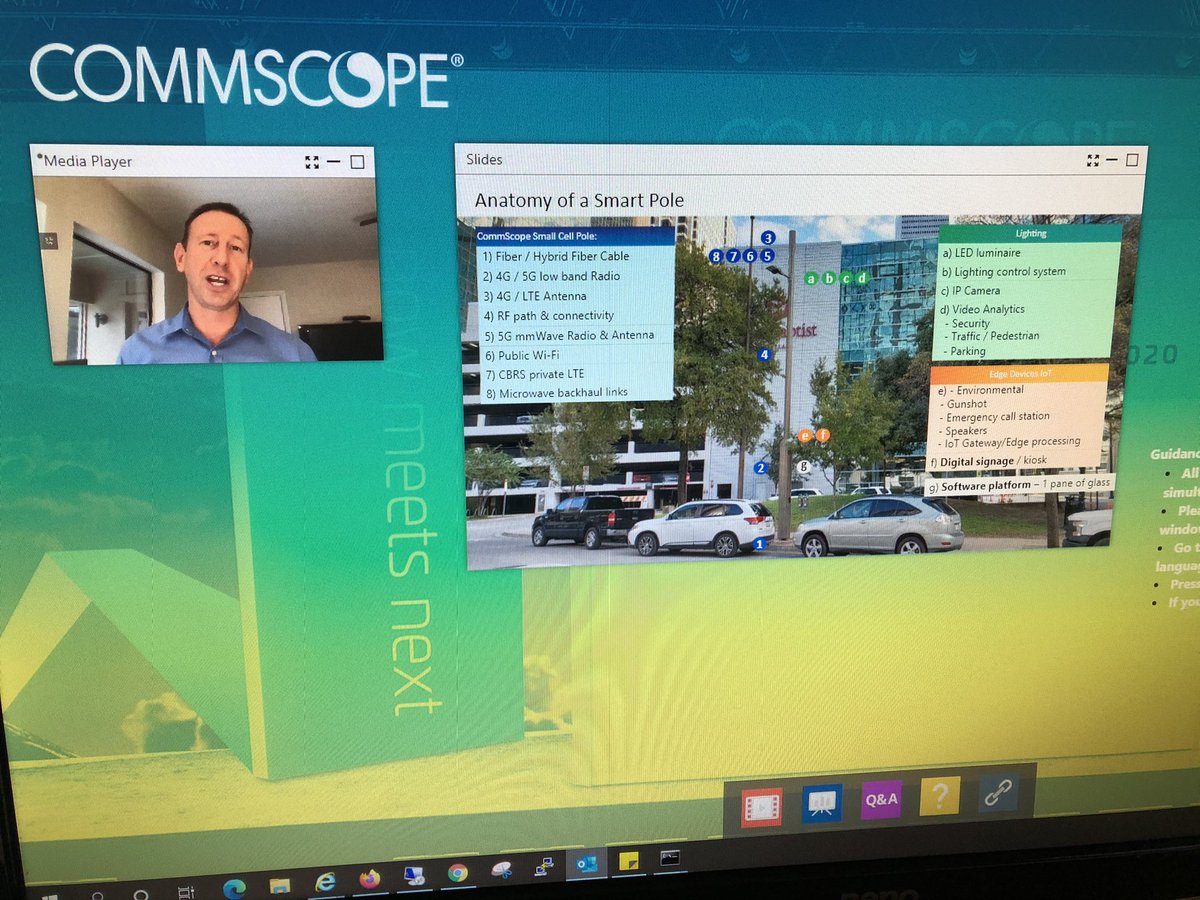
Task: Switch to Outlook in the taskbar
Action: point(586,864)
